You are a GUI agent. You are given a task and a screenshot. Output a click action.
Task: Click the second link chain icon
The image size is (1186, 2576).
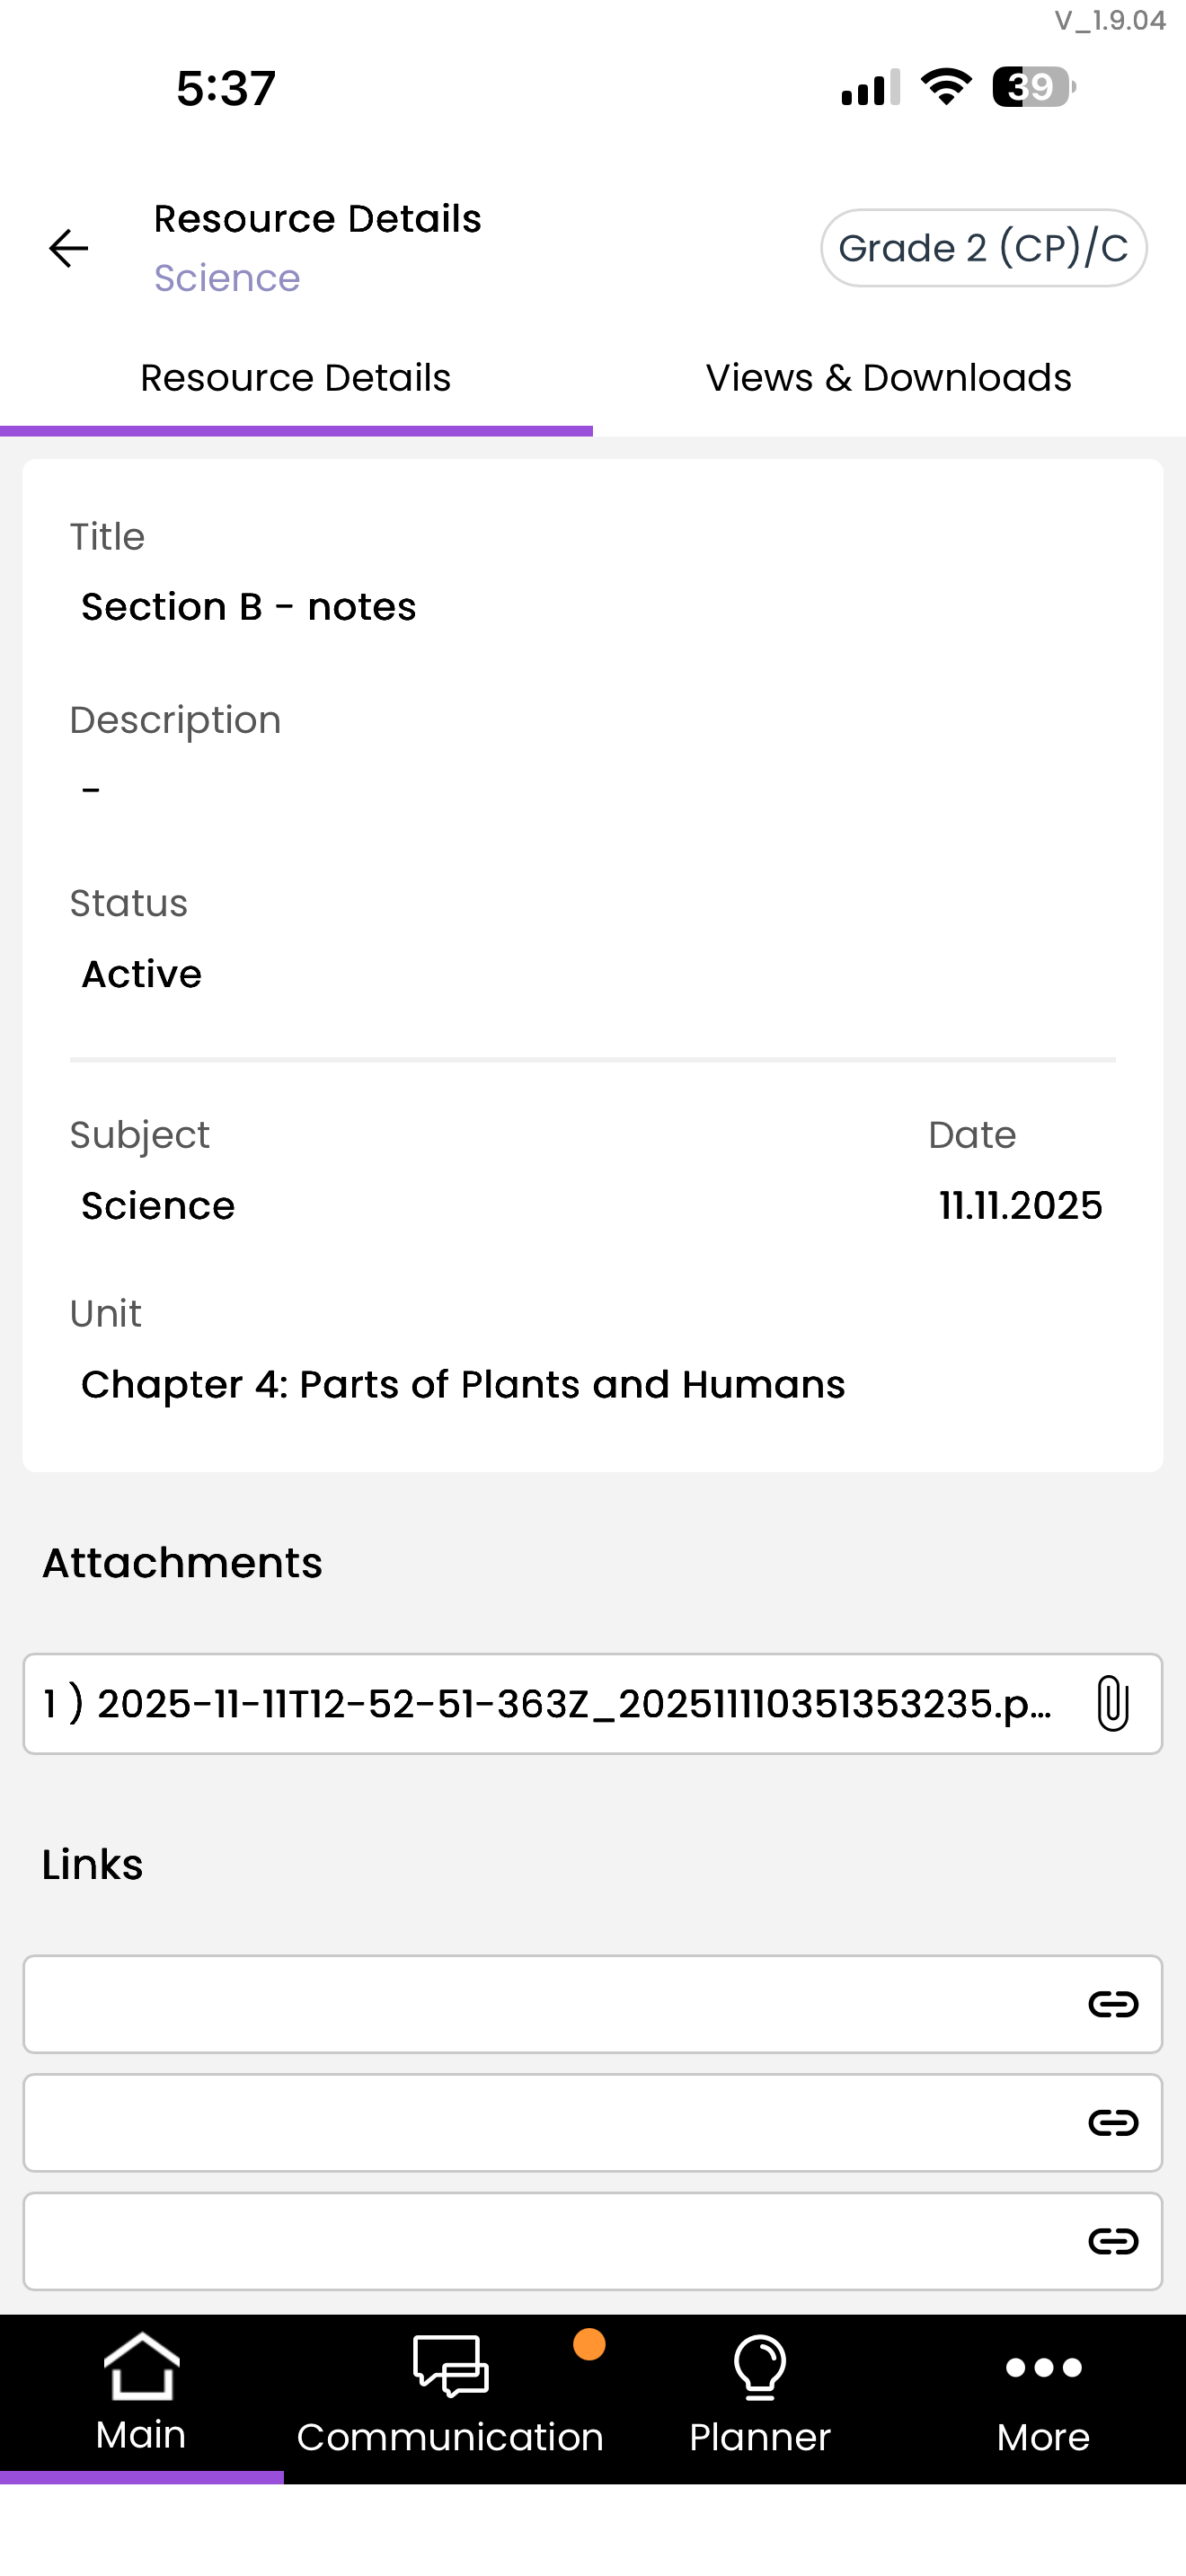[1113, 2122]
